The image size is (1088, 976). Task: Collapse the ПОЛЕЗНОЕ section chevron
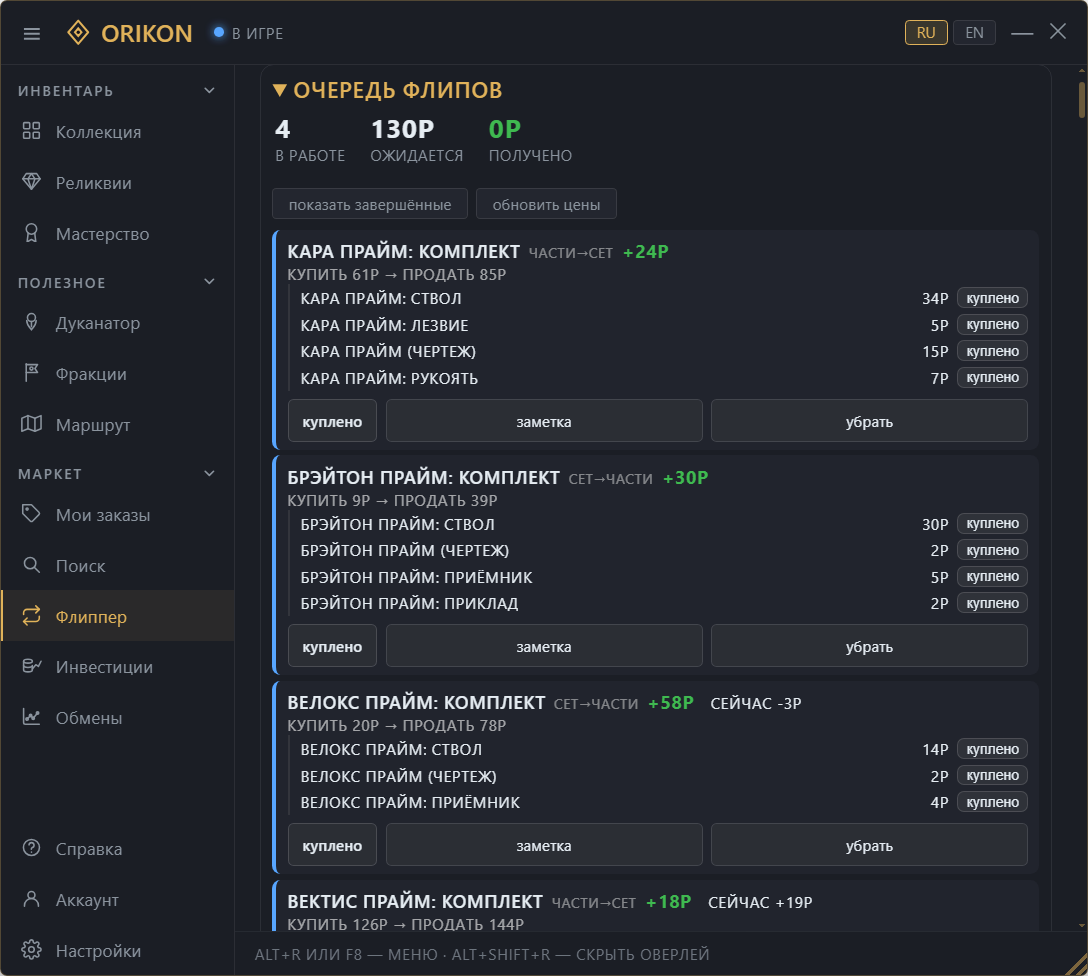tap(210, 282)
